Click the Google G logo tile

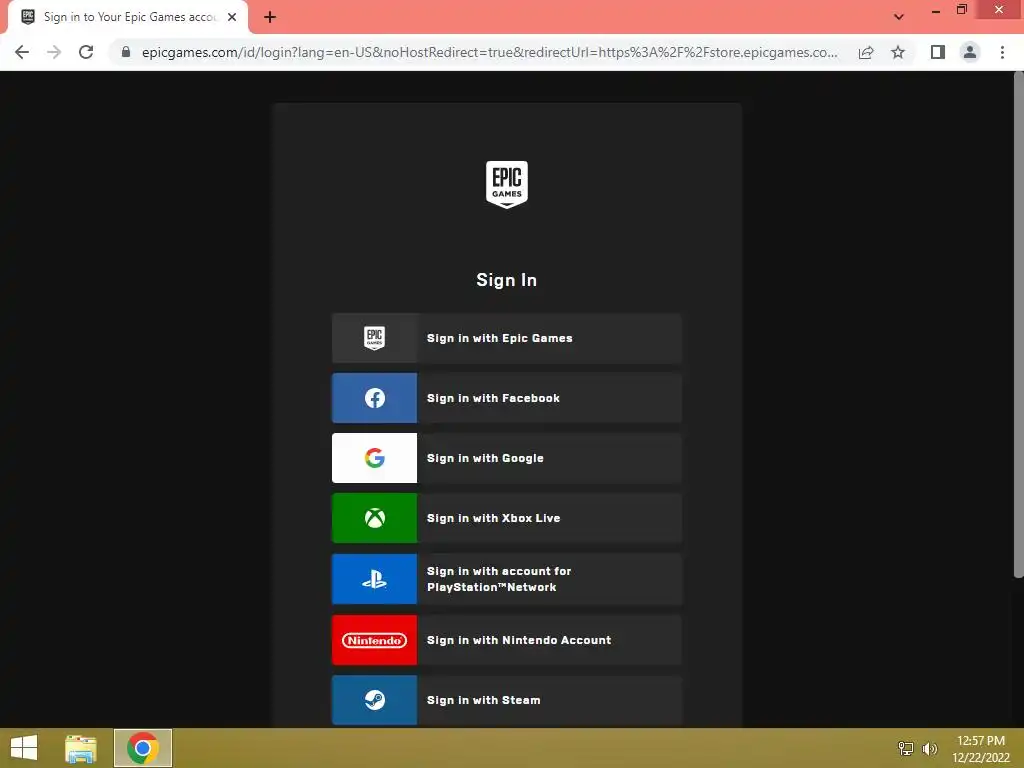pos(374,458)
